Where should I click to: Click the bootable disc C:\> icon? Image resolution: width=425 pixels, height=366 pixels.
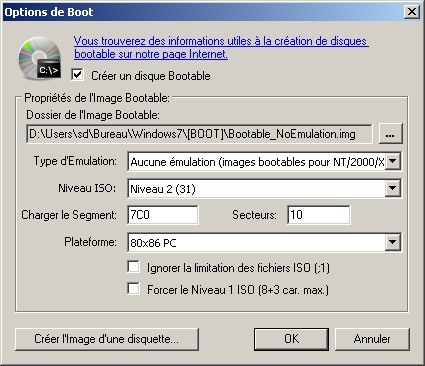tap(40, 58)
